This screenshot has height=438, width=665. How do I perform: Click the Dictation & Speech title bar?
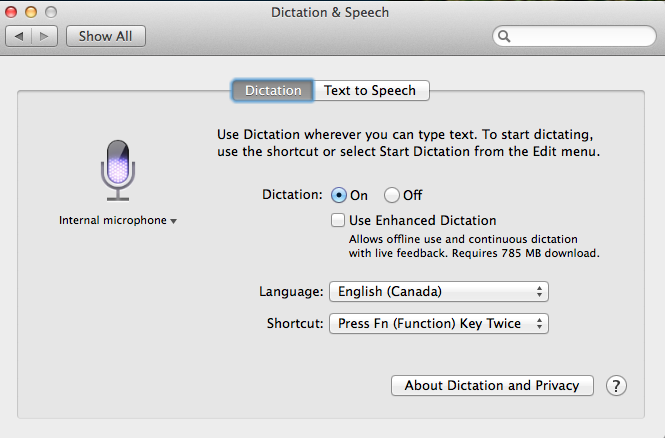(x=330, y=13)
